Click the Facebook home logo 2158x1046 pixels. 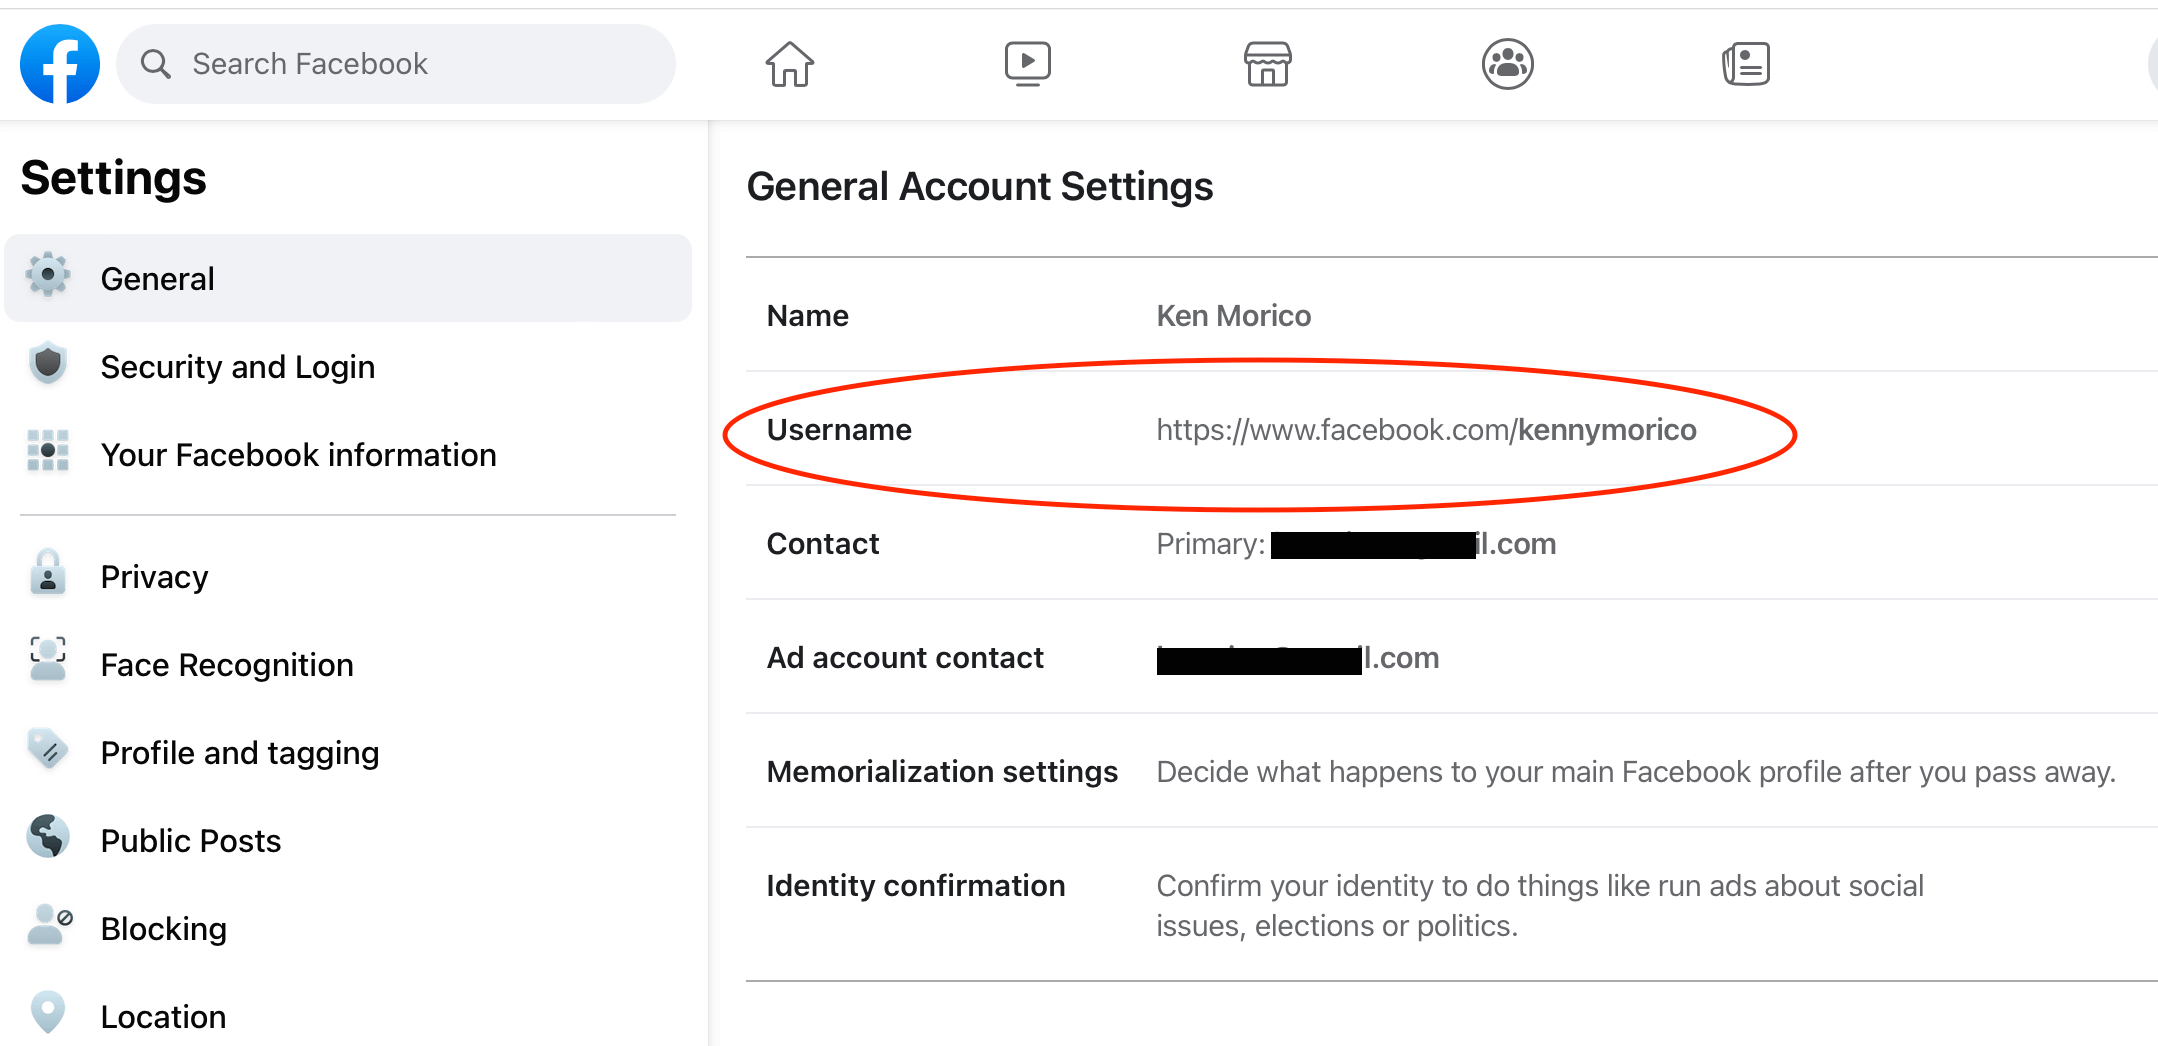[59, 63]
